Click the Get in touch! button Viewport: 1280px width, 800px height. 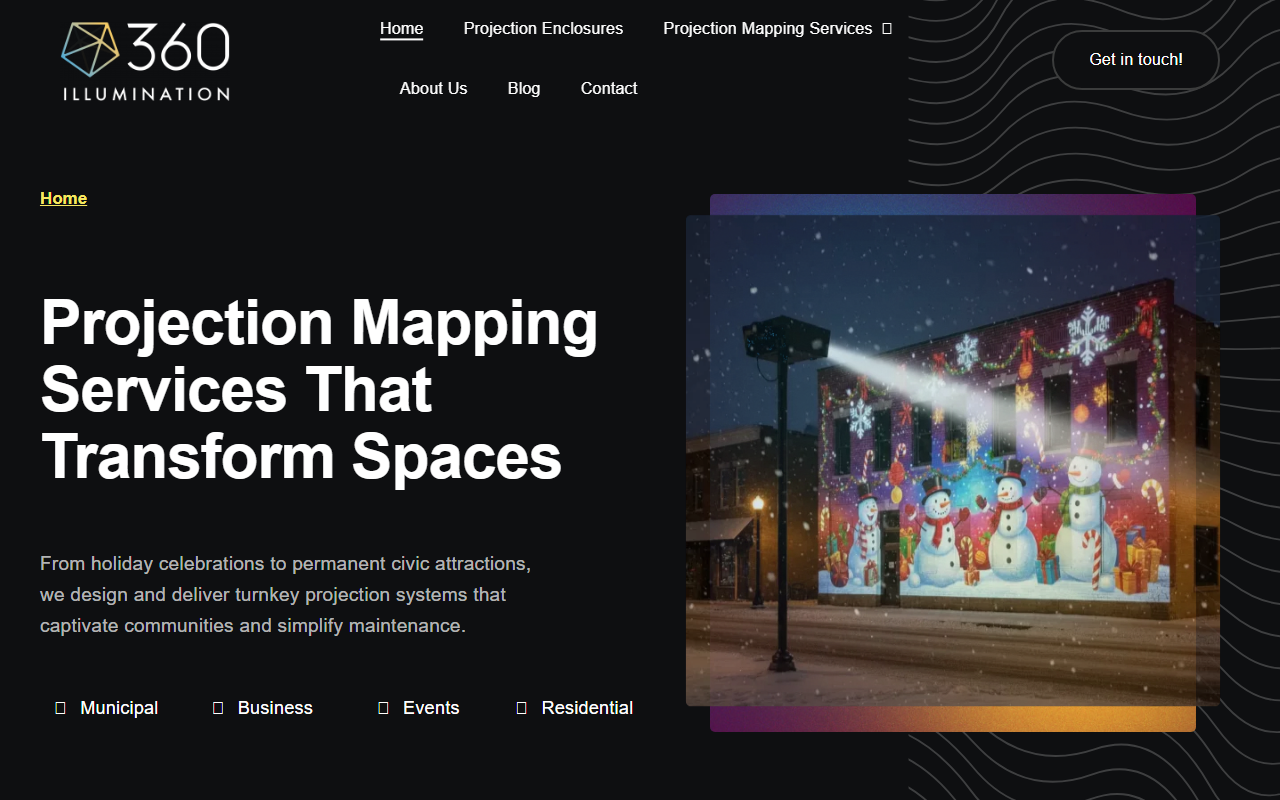pos(1136,60)
